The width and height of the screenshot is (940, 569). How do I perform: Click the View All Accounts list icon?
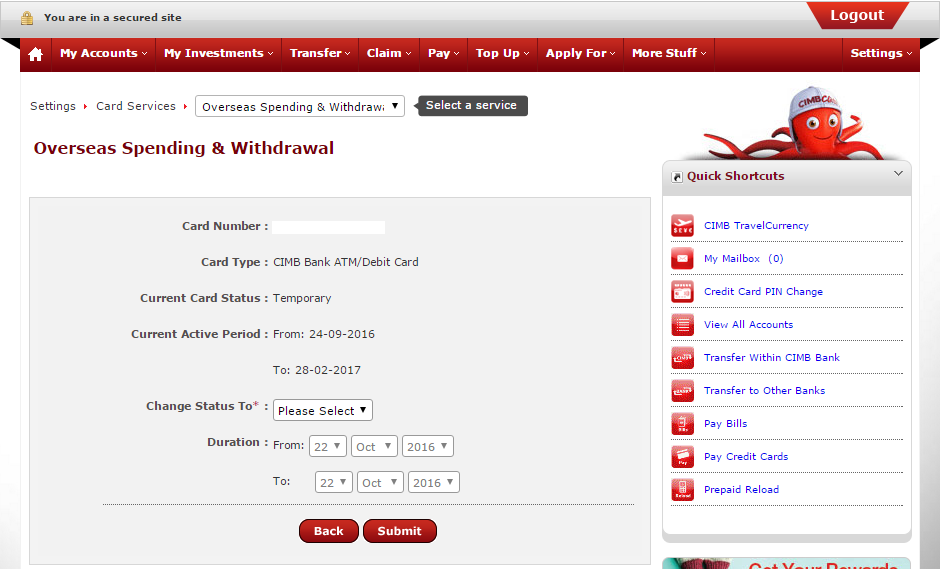(682, 324)
